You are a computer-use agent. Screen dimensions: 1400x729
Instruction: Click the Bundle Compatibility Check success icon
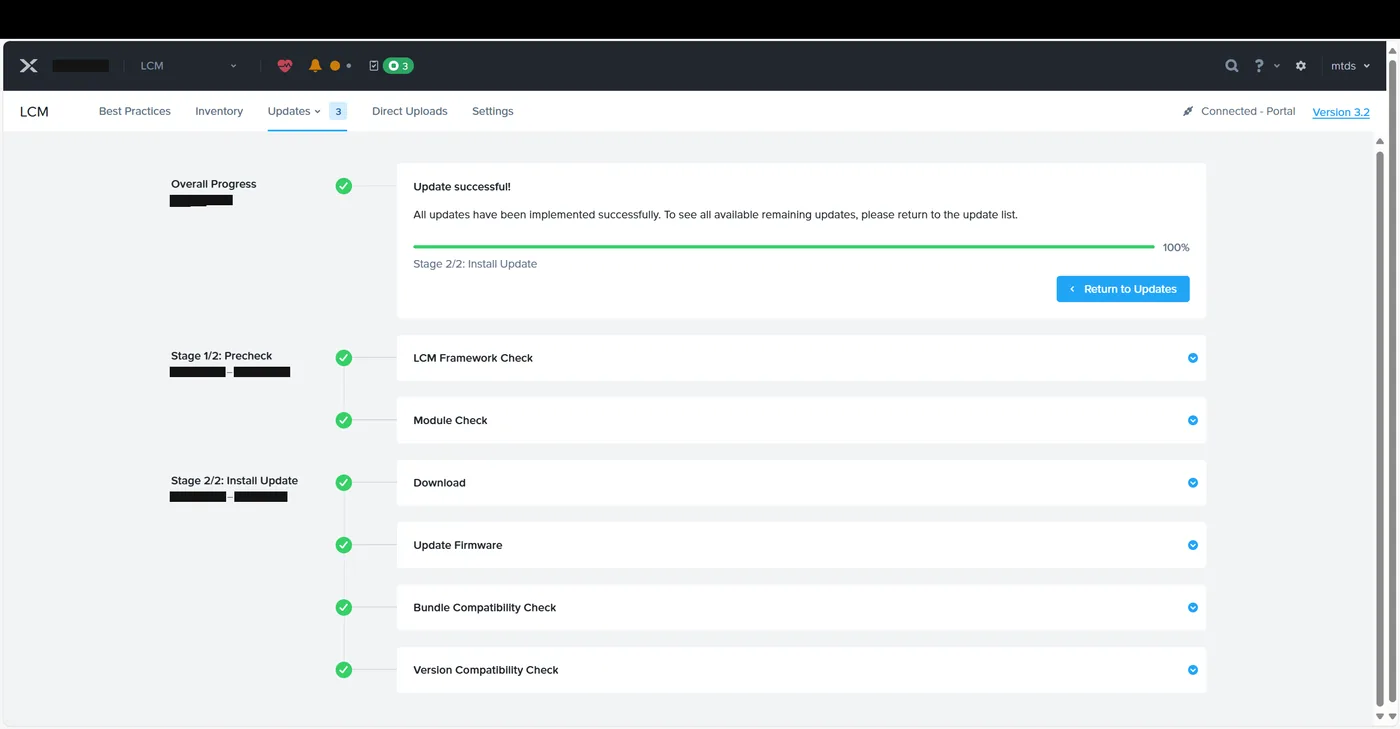coord(344,607)
